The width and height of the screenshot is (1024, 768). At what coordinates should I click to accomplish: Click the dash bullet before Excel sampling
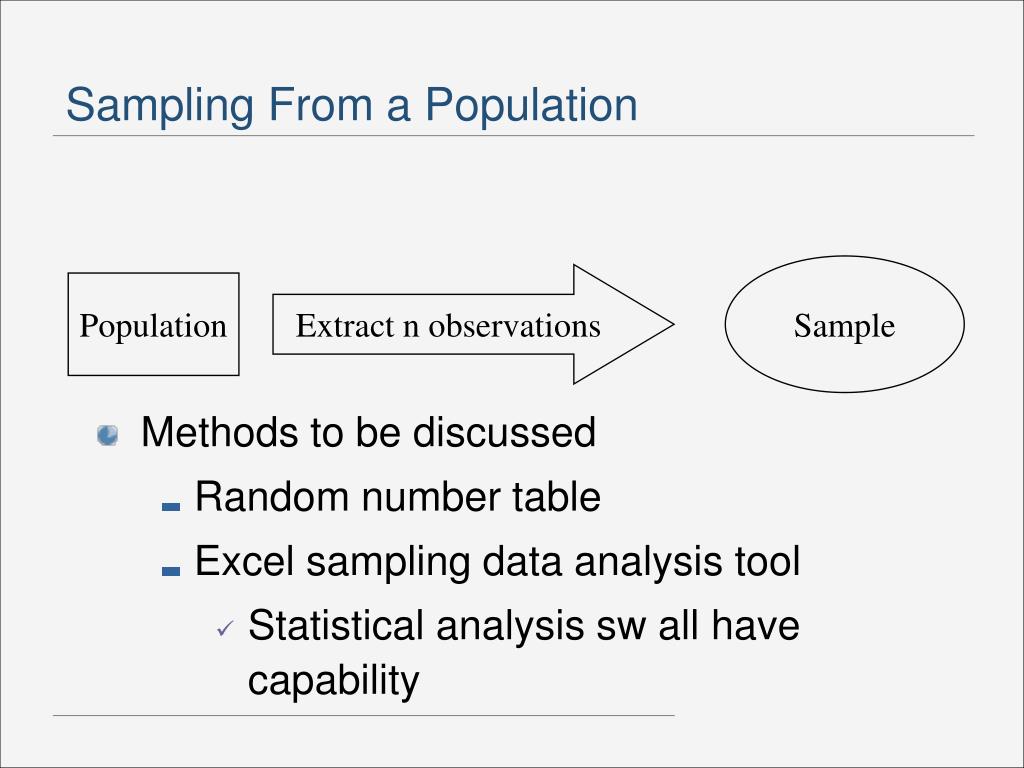[170, 571]
